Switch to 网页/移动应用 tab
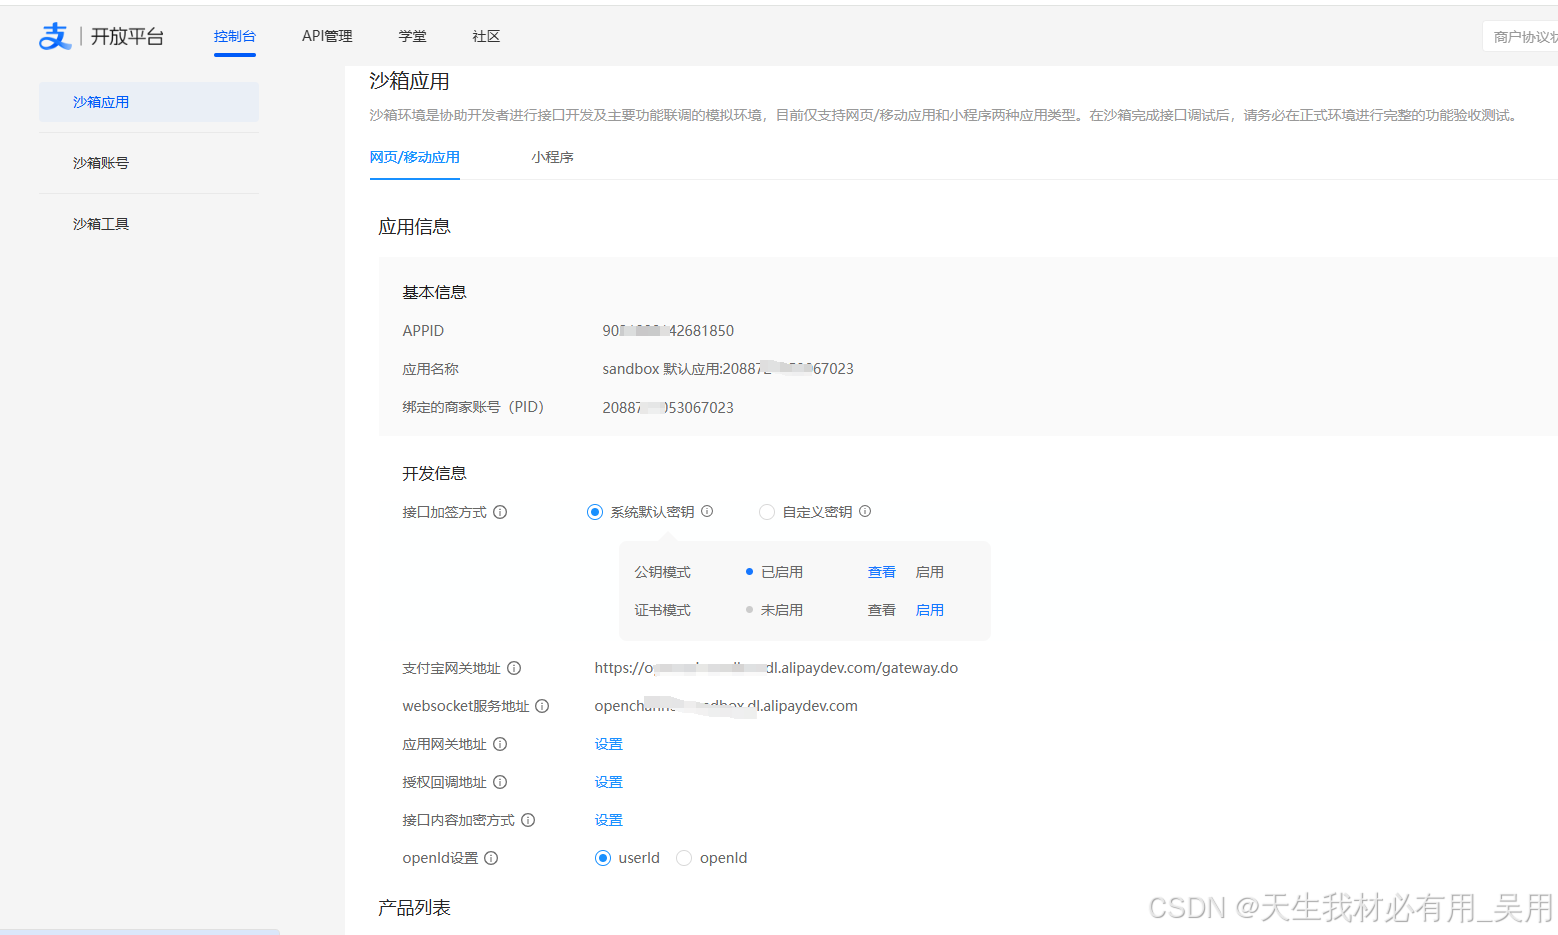1558x935 pixels. (415, 157)
